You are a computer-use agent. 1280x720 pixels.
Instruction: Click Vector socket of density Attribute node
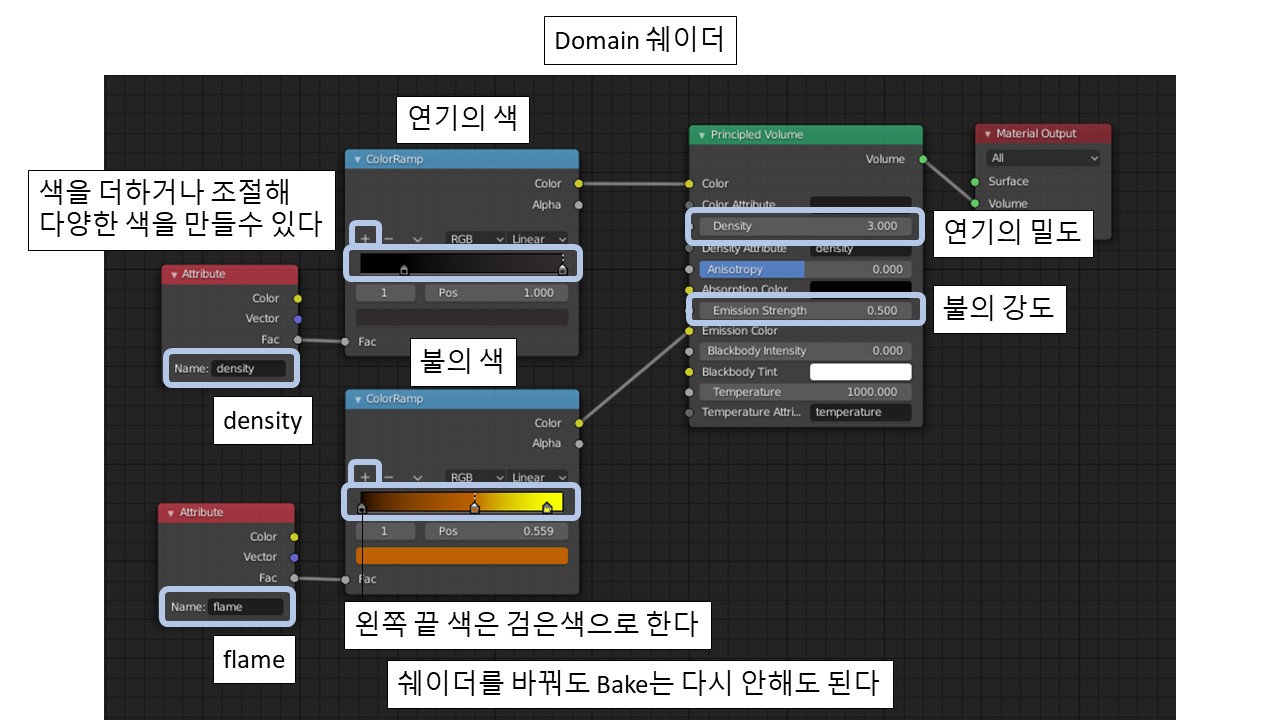tap(297, 318)
